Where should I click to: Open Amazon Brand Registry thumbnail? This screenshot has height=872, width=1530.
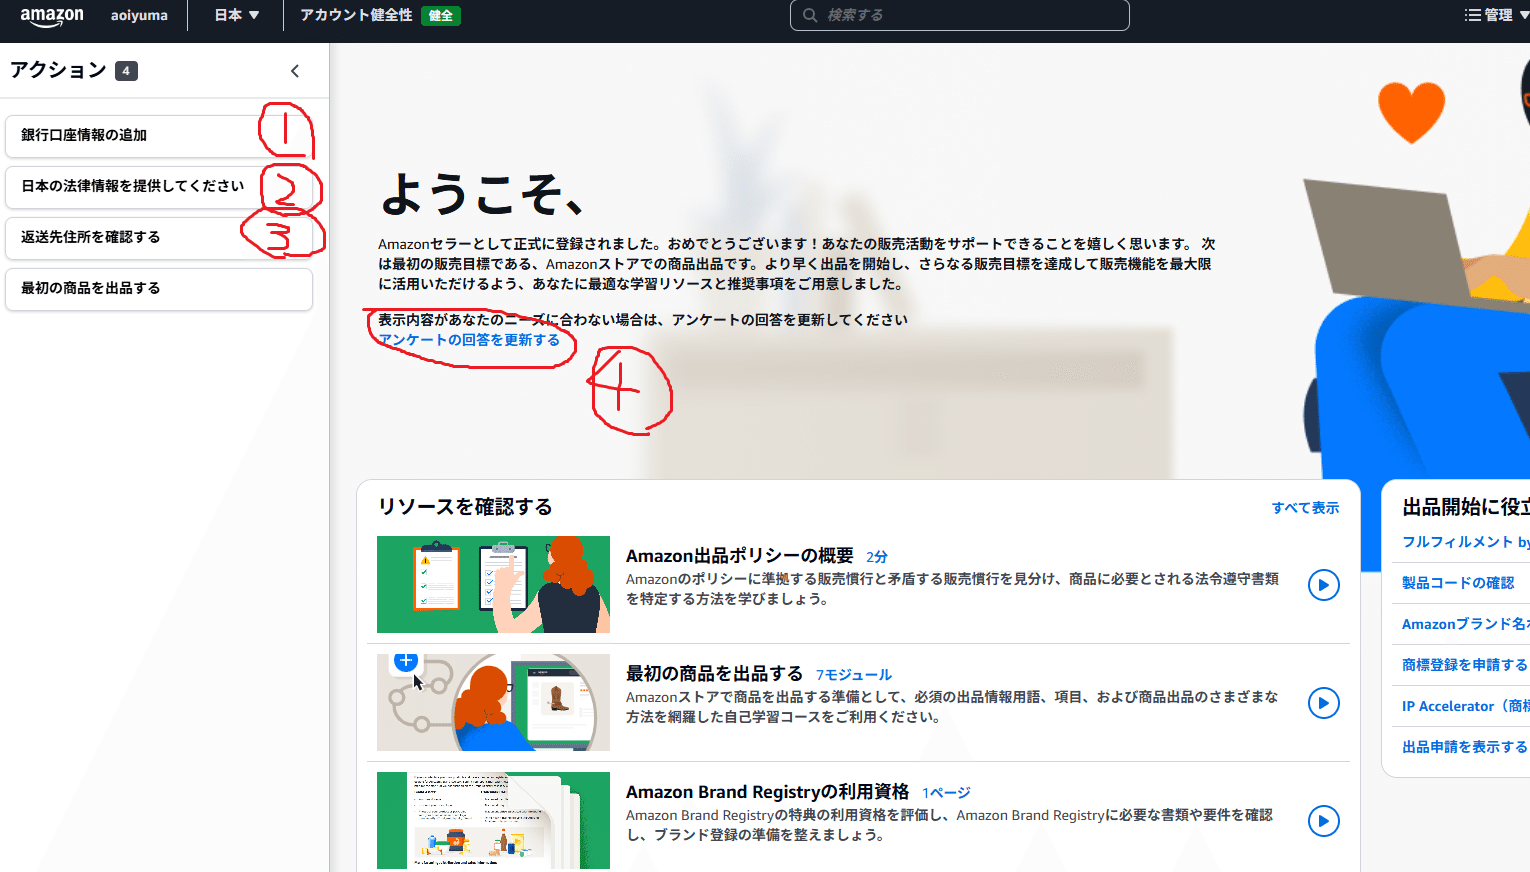tap(493, 820)
